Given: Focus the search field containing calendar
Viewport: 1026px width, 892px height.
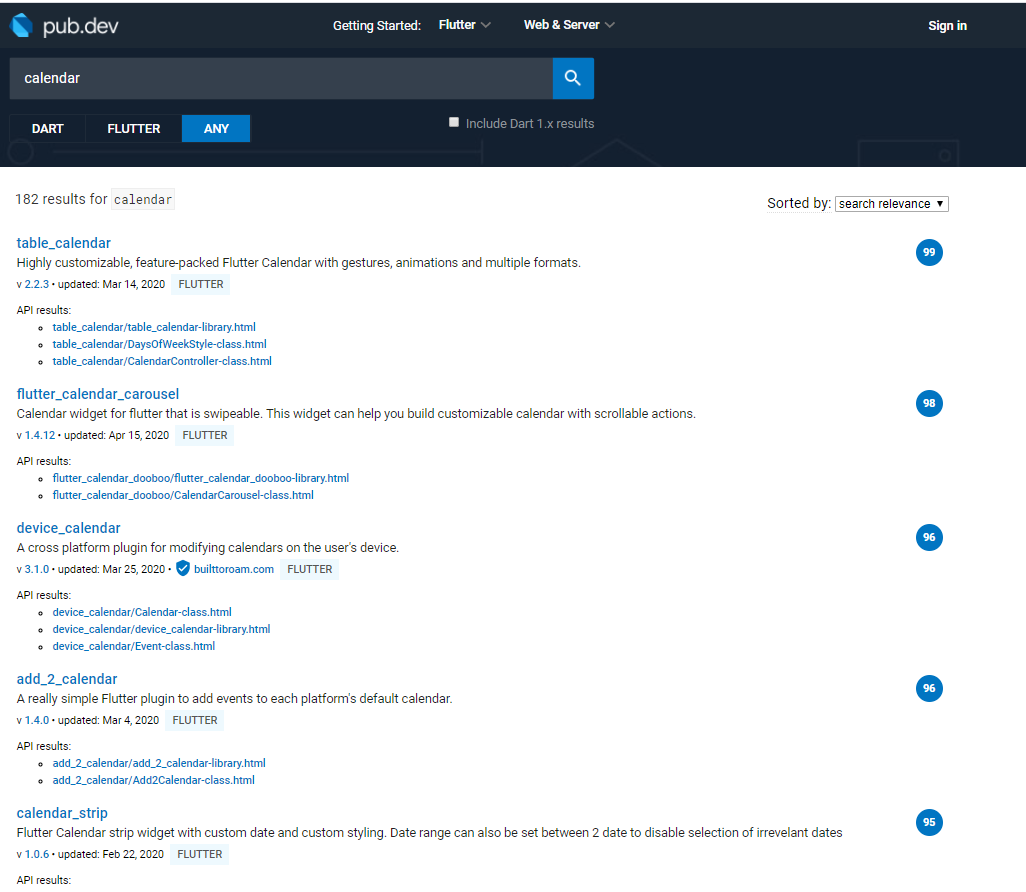Looking at the screenshot, I should (281, 79).
